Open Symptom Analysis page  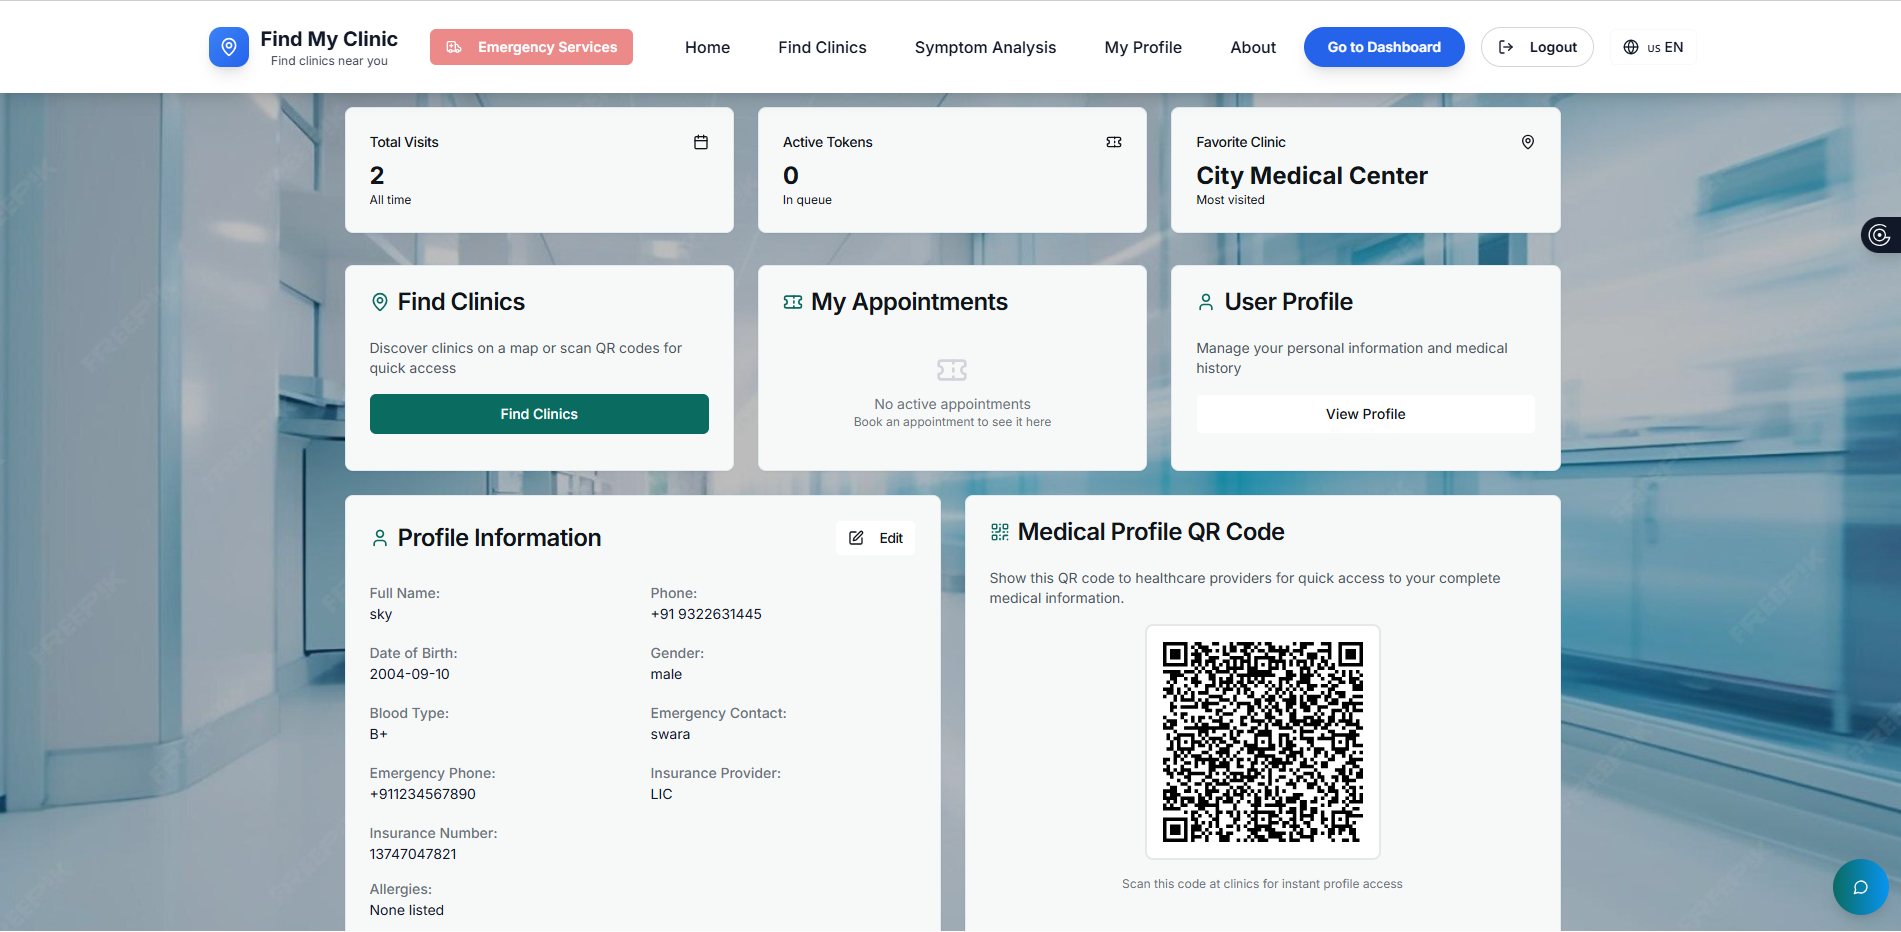[985, 47]
